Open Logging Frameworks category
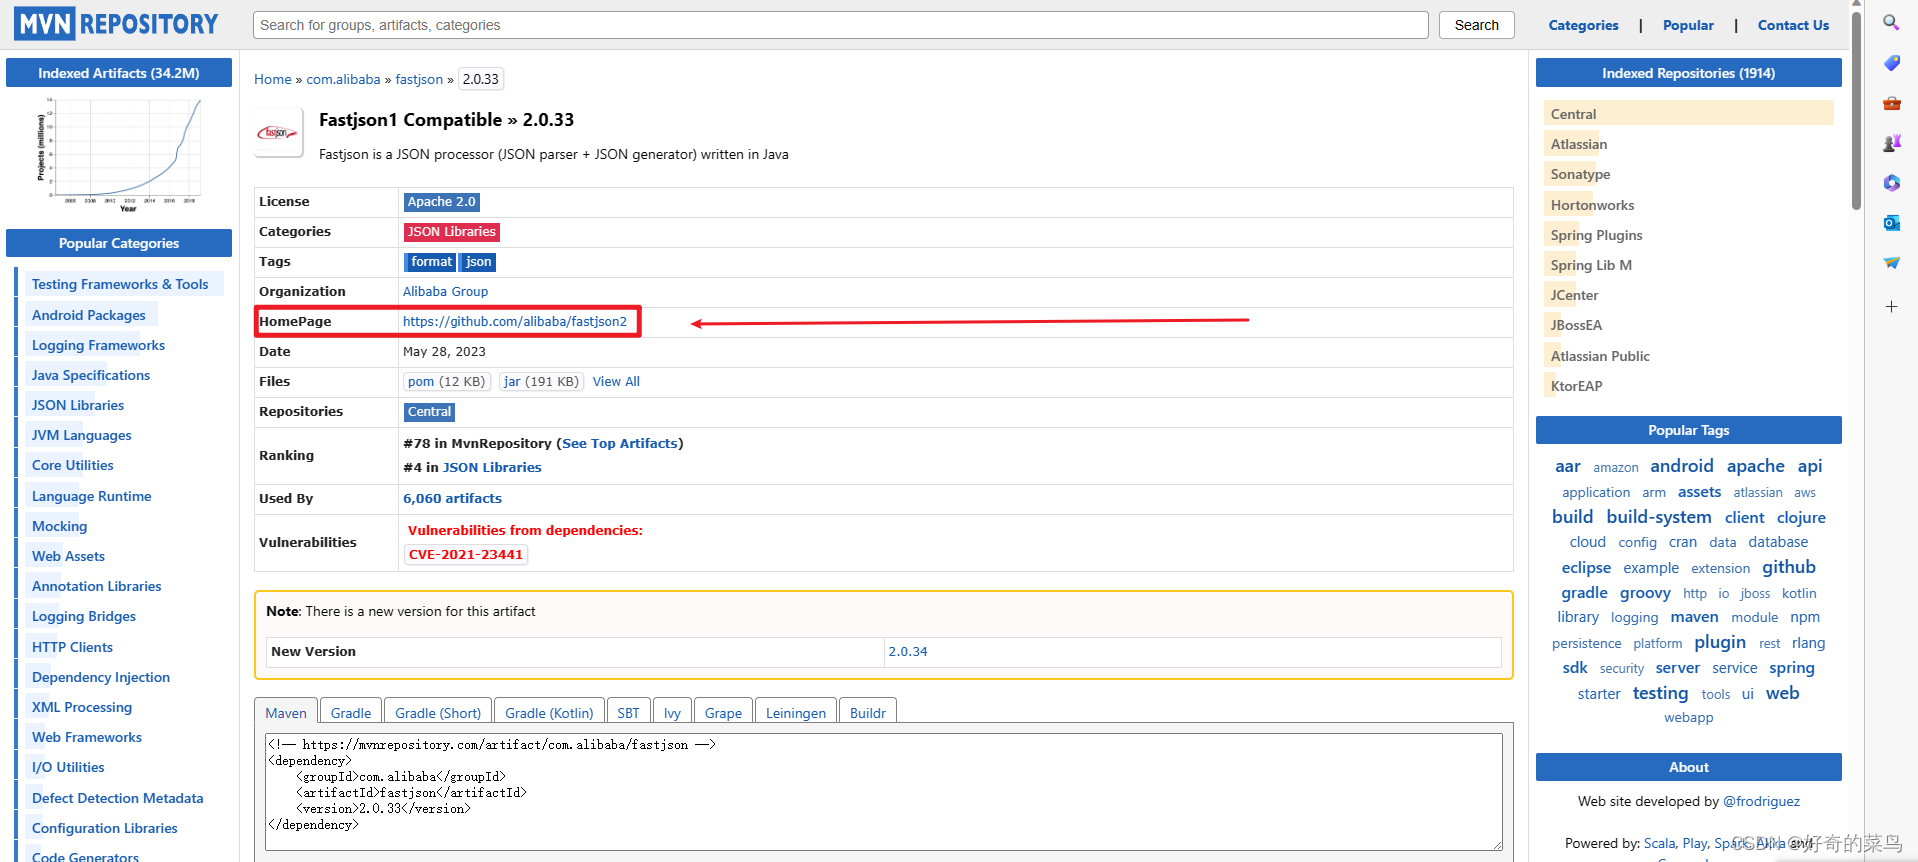 tap(98, 346)
